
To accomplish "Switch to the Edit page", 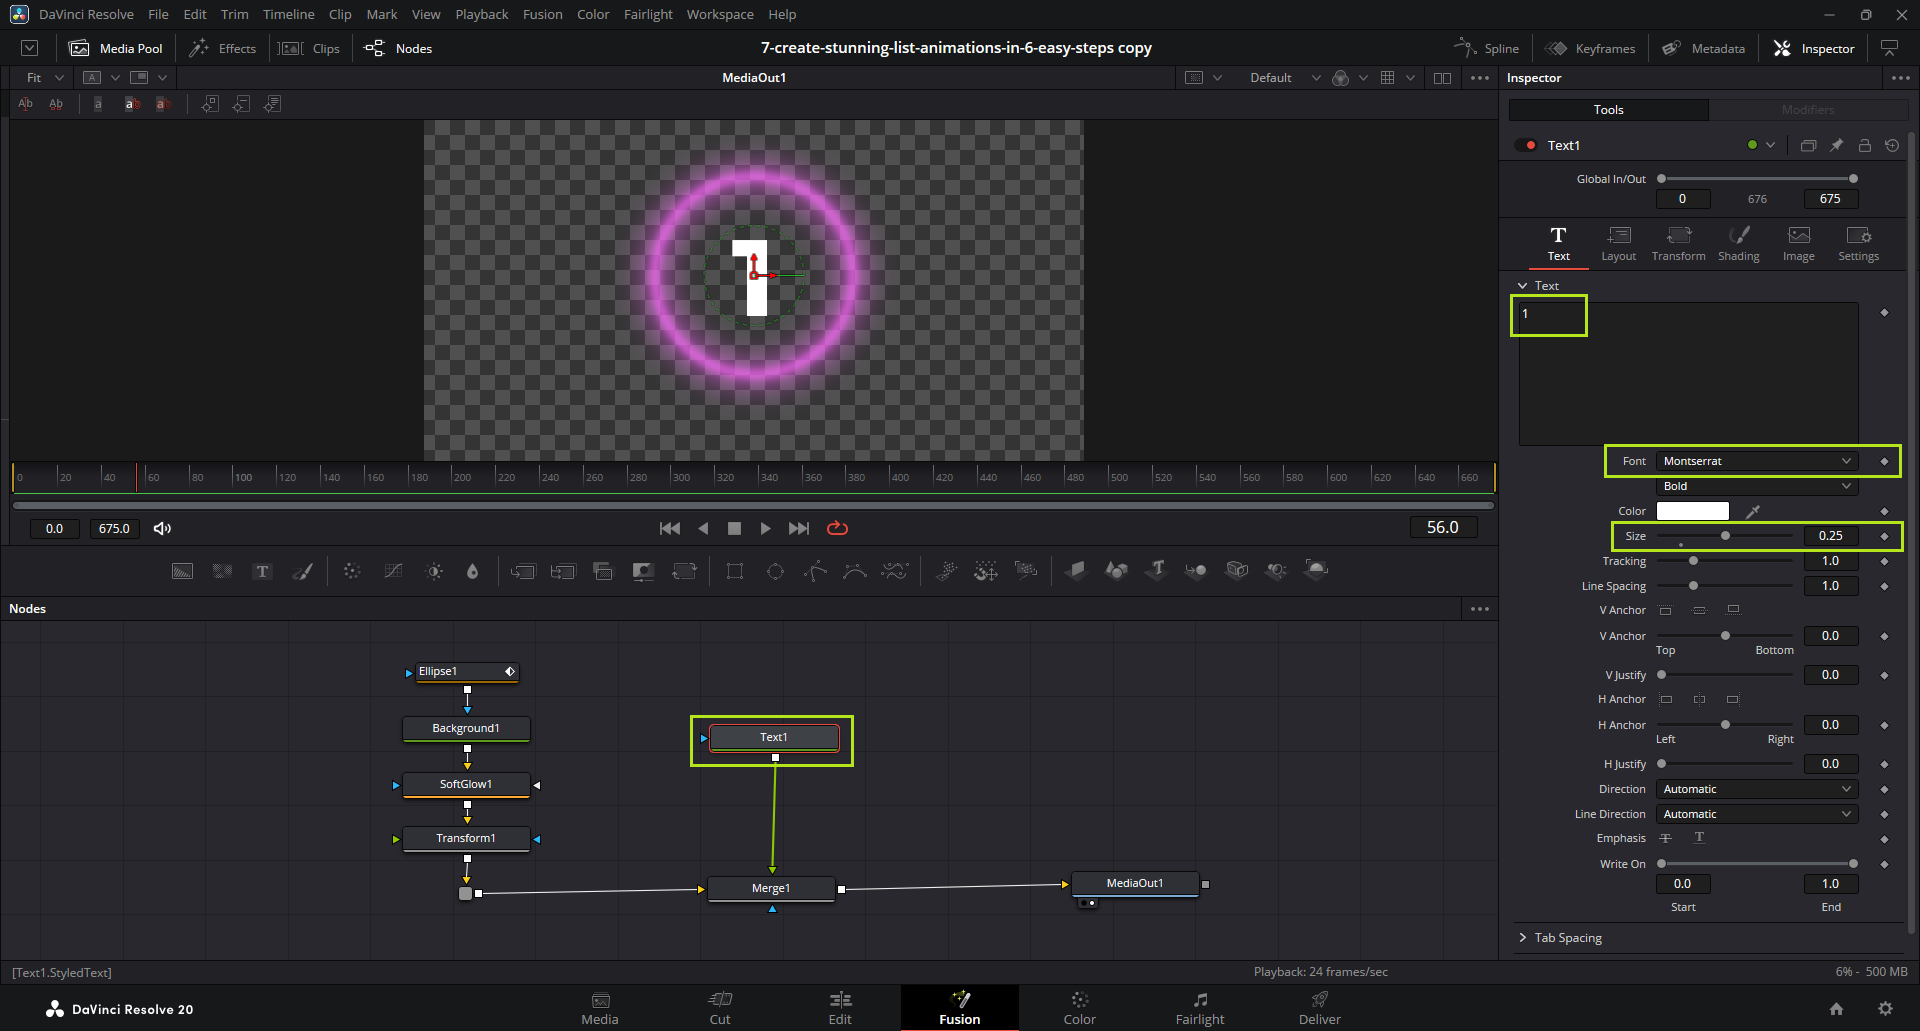I will point(840,1007).
